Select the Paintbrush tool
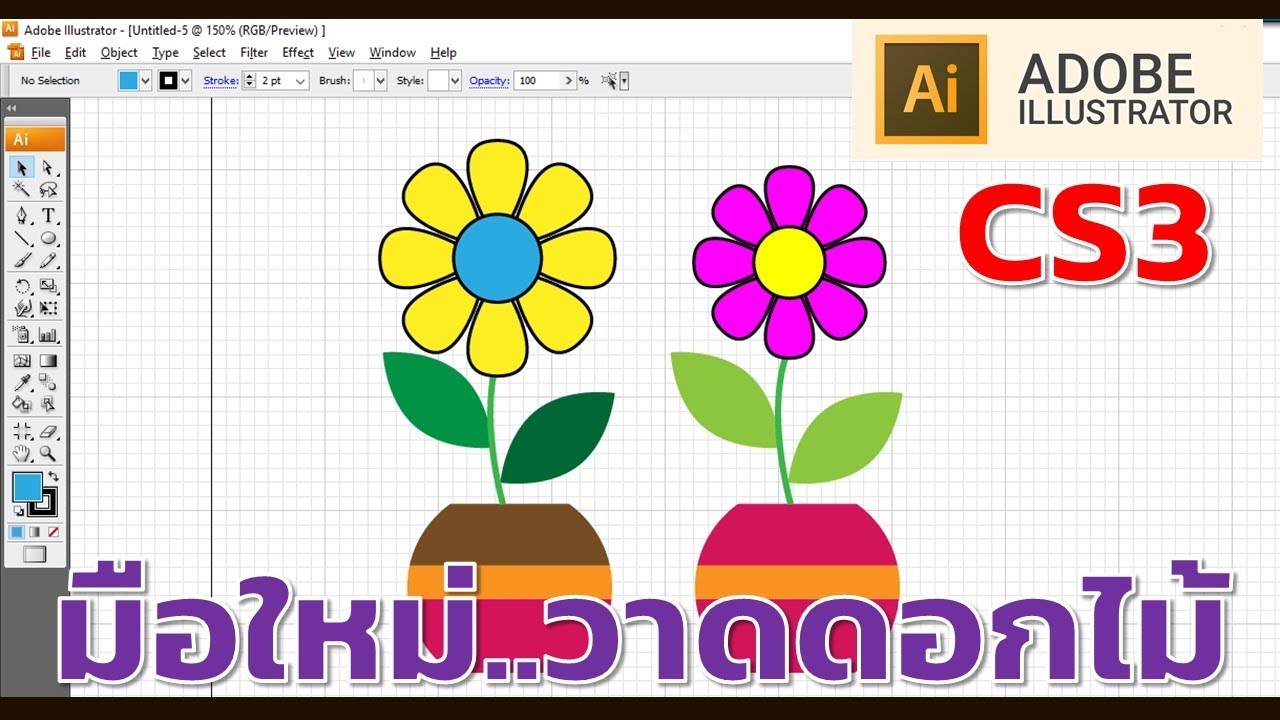Image resolution: width=1280 pixels, height=720 pixels. [22, 261]
